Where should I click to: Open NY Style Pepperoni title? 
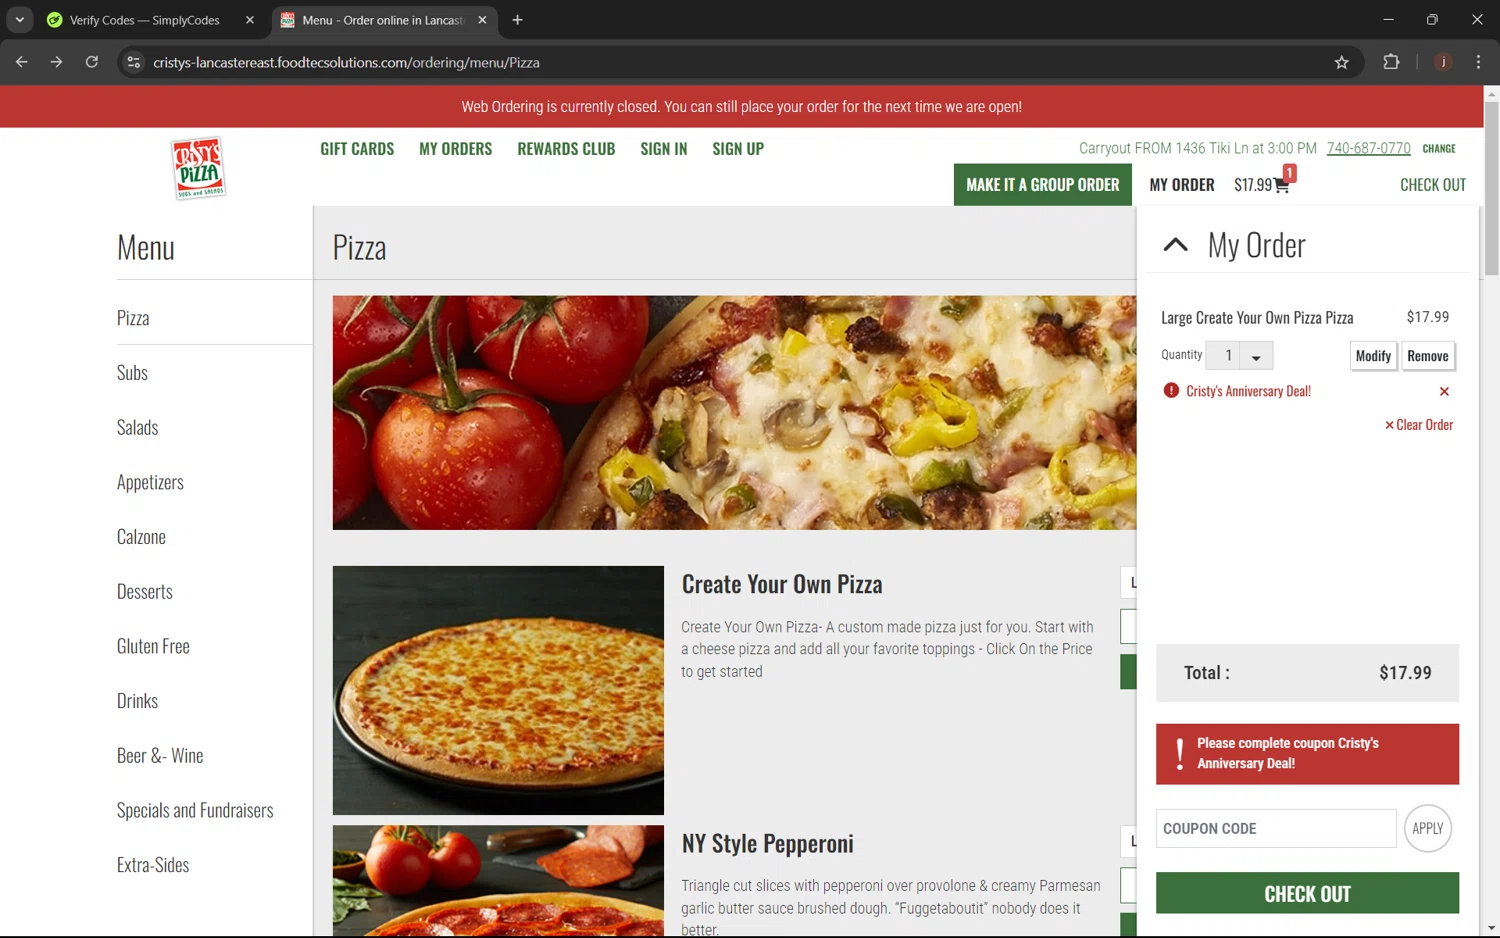[x=768, y=843]
